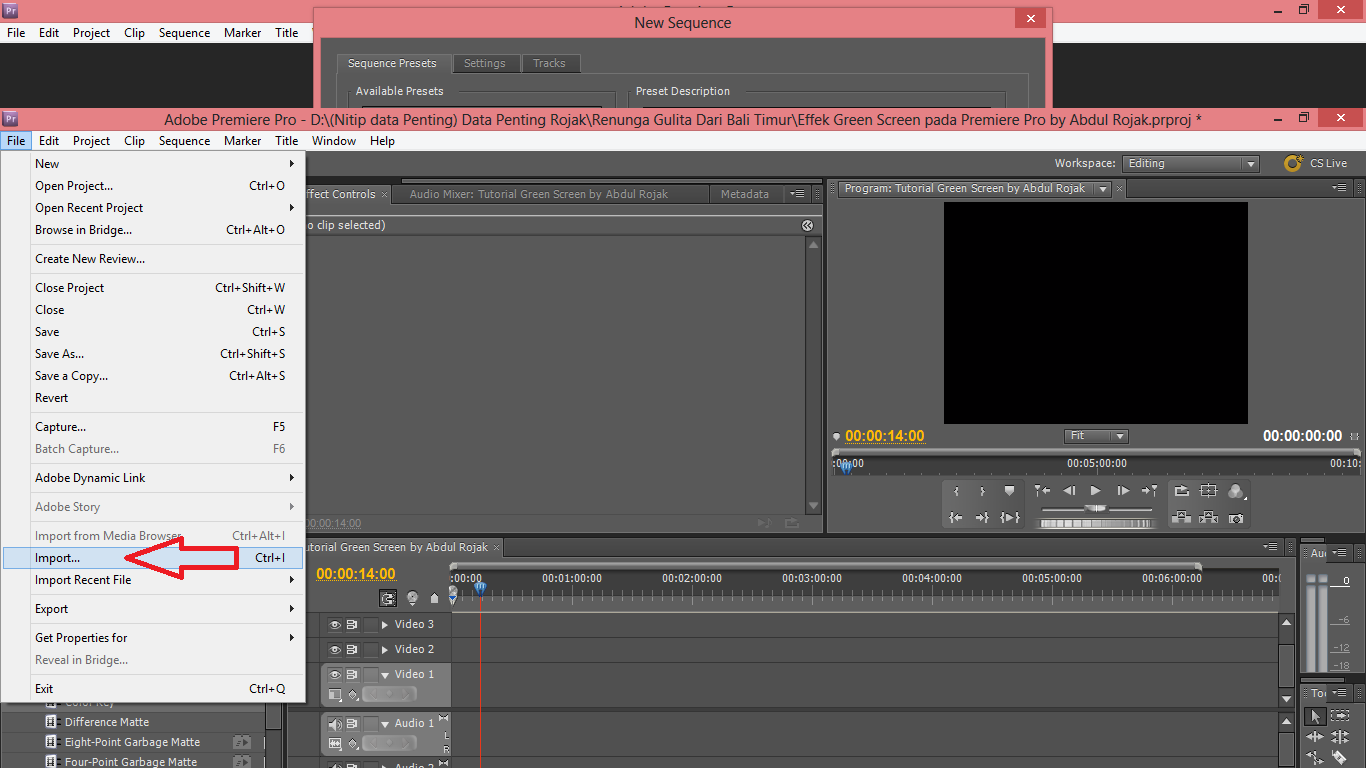Toggle Safe Margins in Program monitor

point(1209,491)
